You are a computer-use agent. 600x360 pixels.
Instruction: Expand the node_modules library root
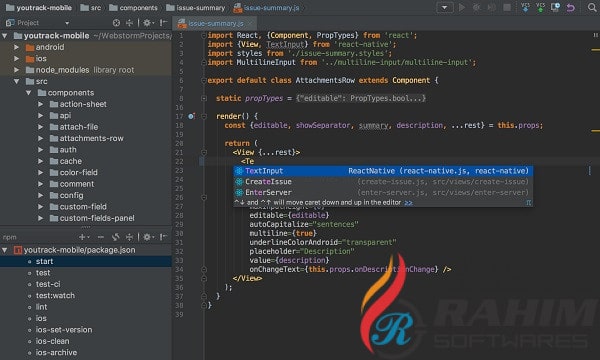[x=16, y=70]
